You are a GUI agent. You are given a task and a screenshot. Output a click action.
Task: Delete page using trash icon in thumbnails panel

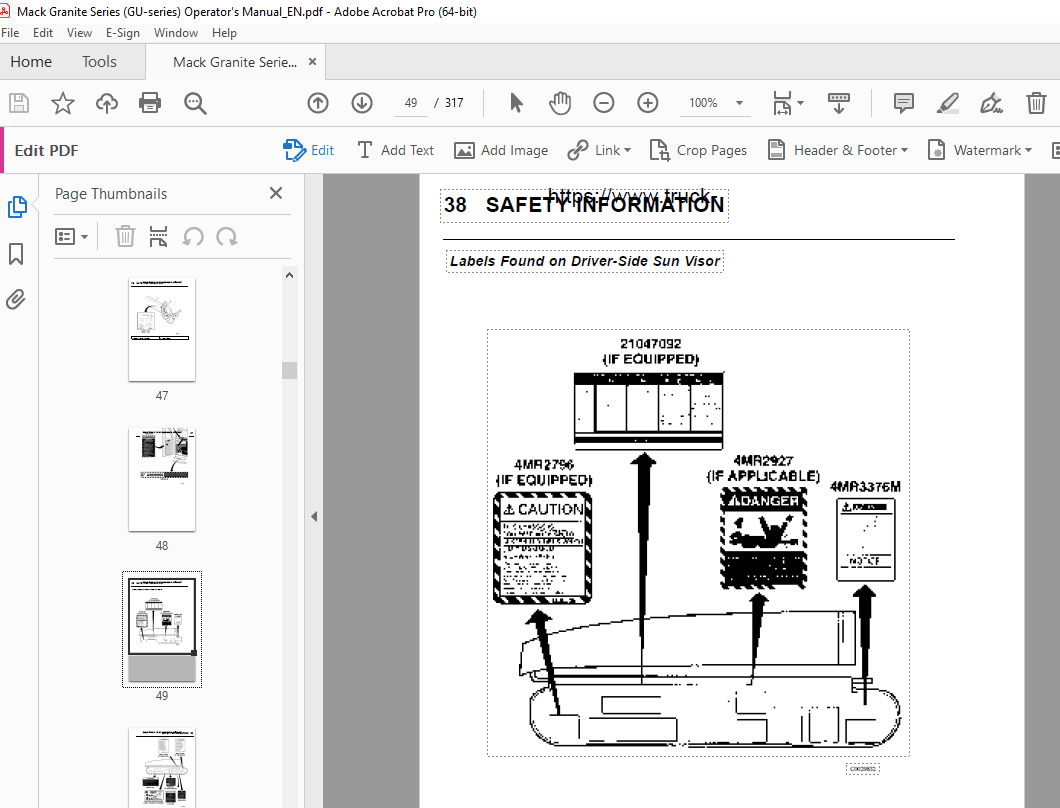click(x=124, y=236)
